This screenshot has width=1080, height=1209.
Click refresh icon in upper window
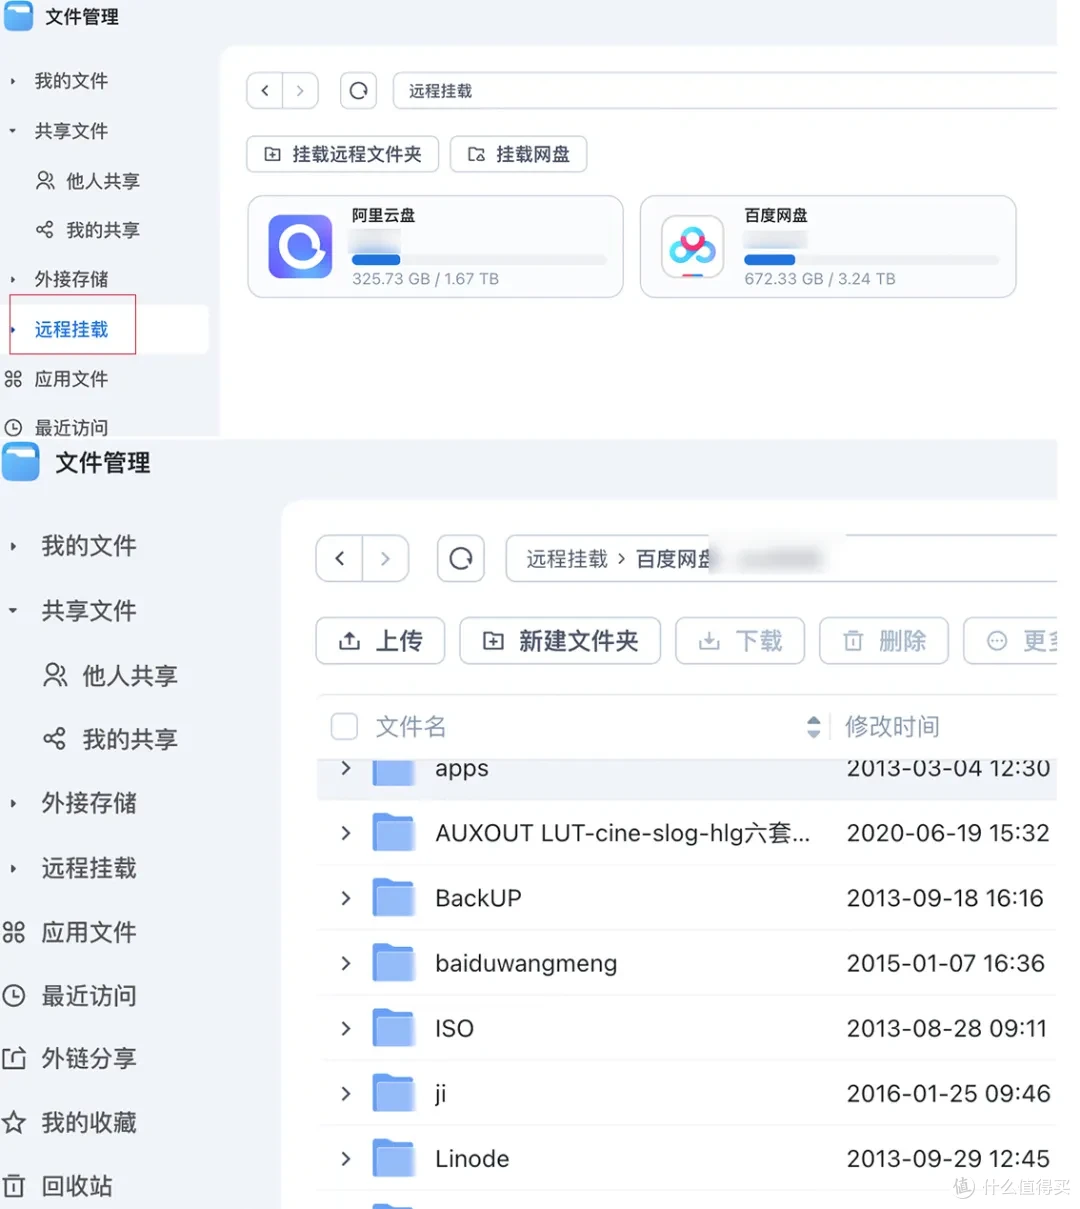[358, 91]
